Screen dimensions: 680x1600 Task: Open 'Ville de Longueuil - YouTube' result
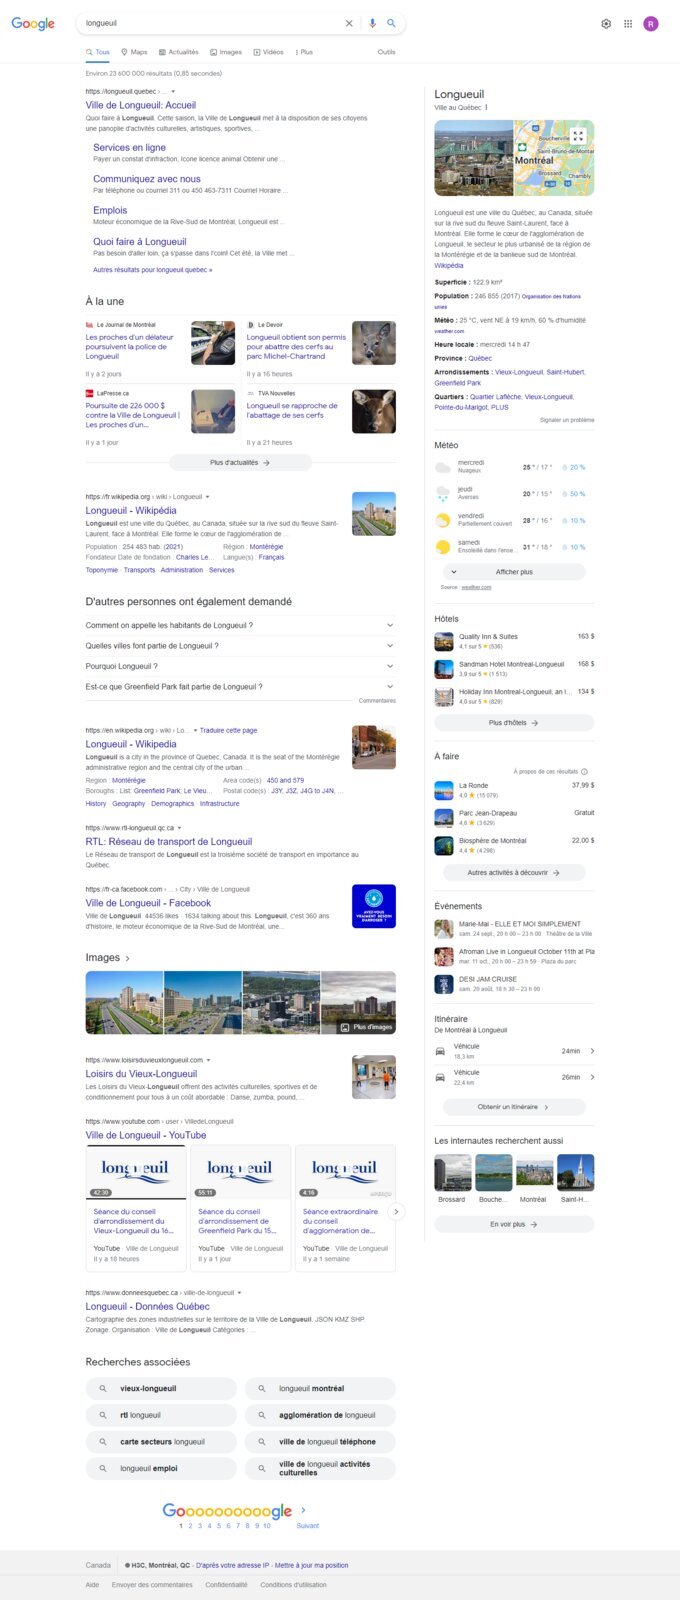[146, 1135]
